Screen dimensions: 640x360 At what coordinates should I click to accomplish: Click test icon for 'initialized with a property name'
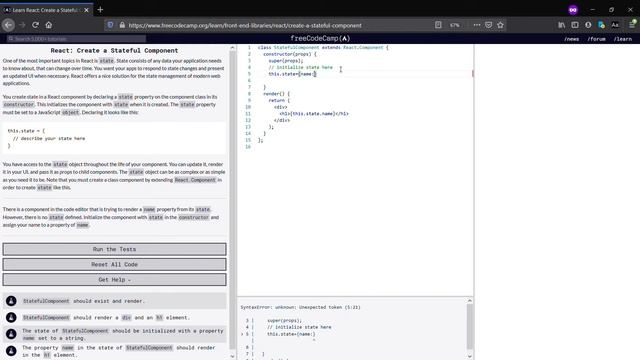click(11, 334)
